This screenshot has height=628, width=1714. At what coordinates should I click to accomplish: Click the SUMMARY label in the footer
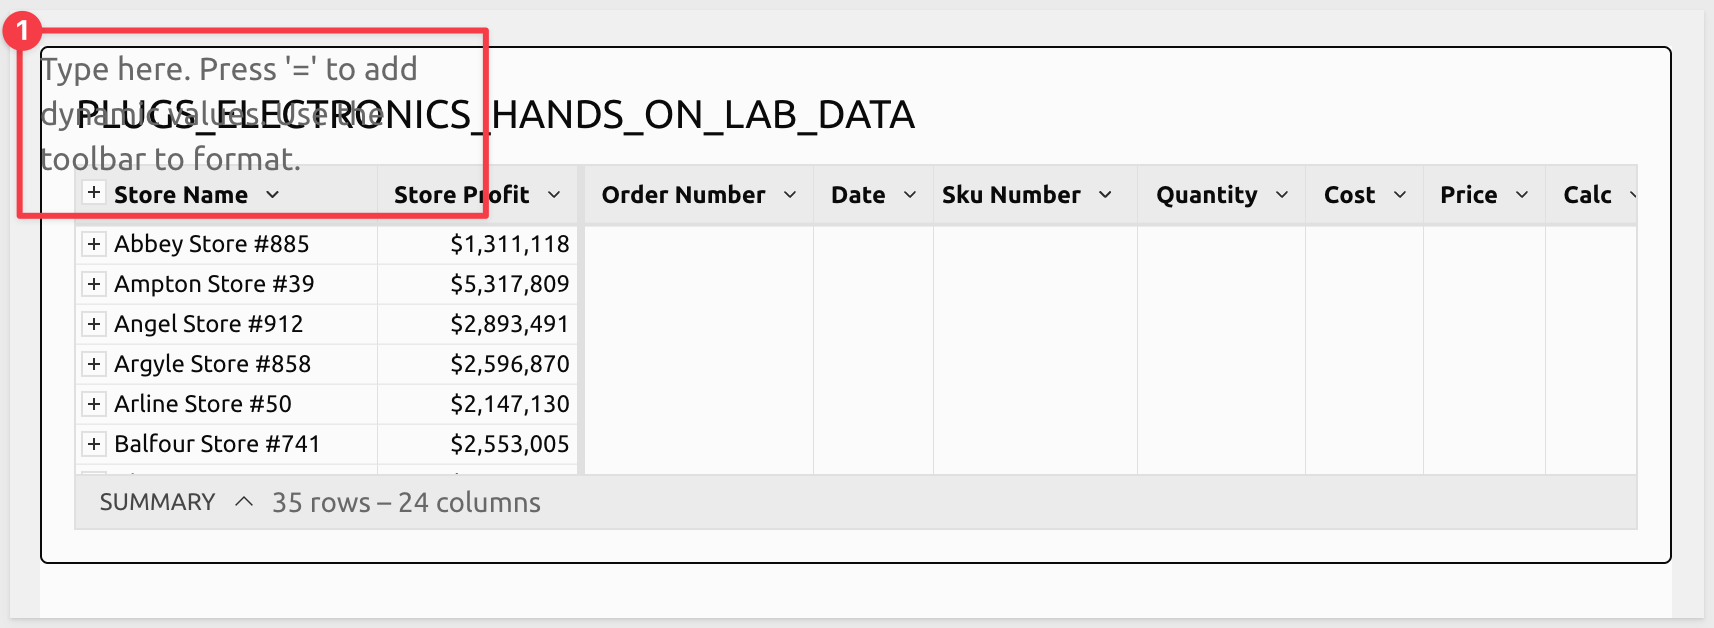(x=157, y=502)
